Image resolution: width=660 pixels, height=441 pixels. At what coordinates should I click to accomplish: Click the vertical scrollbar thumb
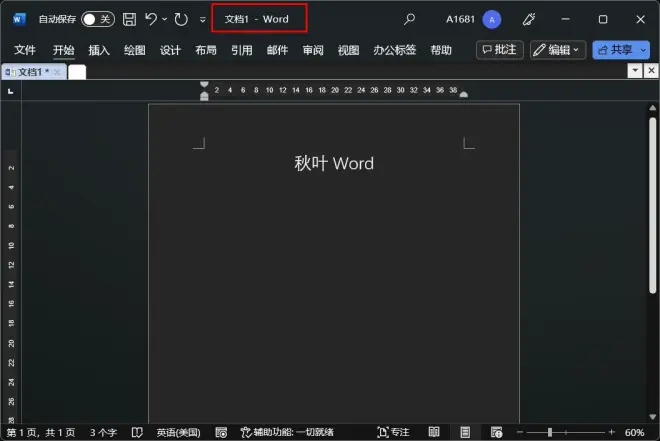(653, 205)
